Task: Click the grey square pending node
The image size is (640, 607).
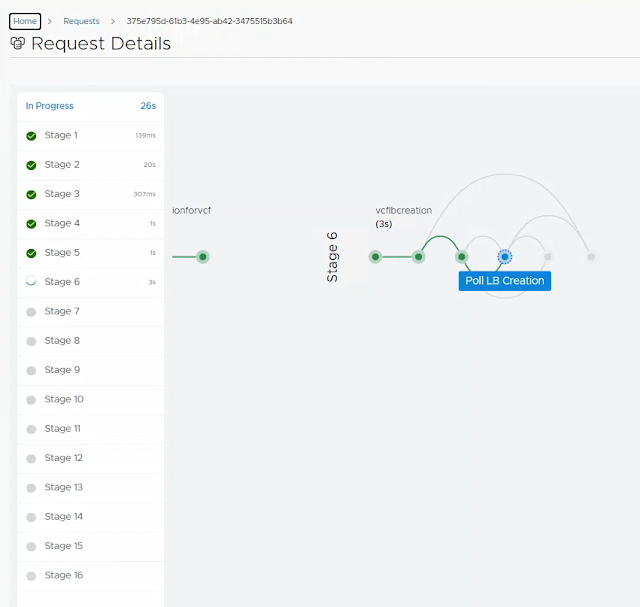Action: 548,257
